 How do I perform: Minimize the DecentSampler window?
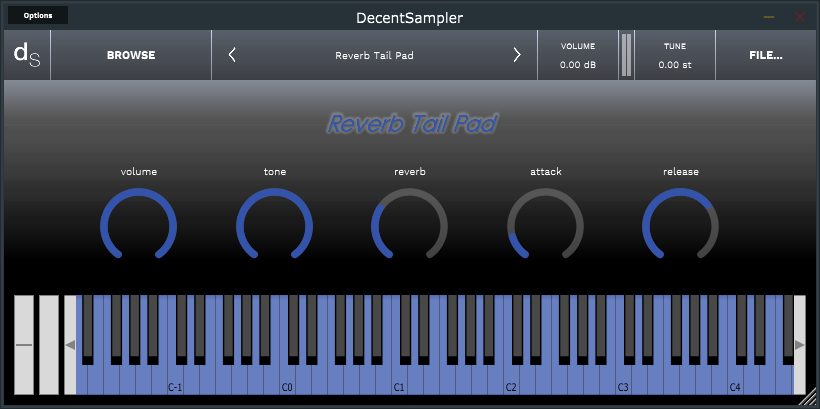769,17
